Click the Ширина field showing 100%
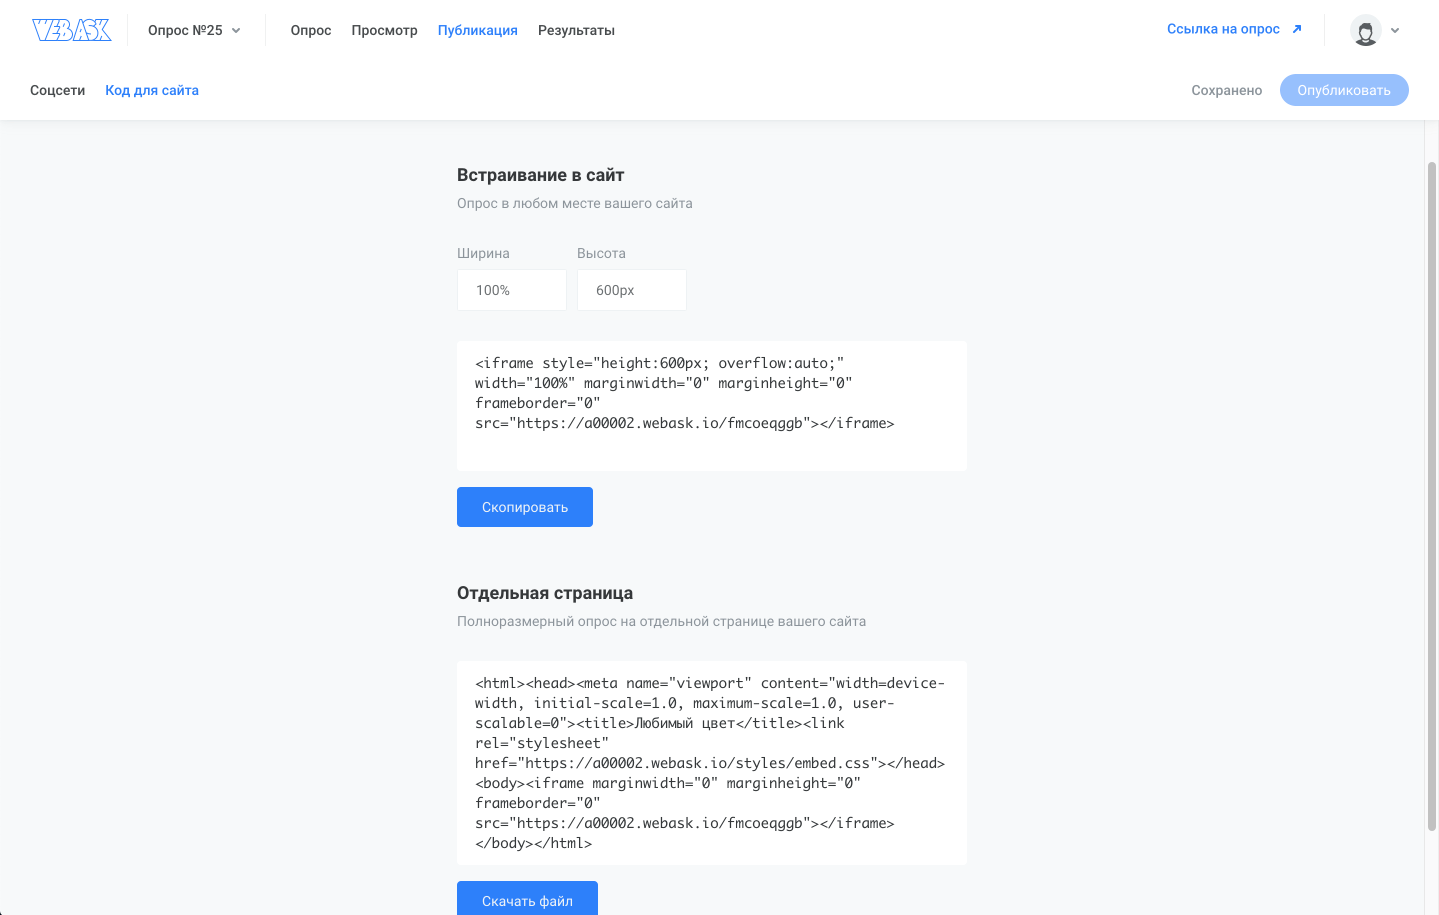Viewport: 1439px width, 915px height. coord(511,289)
